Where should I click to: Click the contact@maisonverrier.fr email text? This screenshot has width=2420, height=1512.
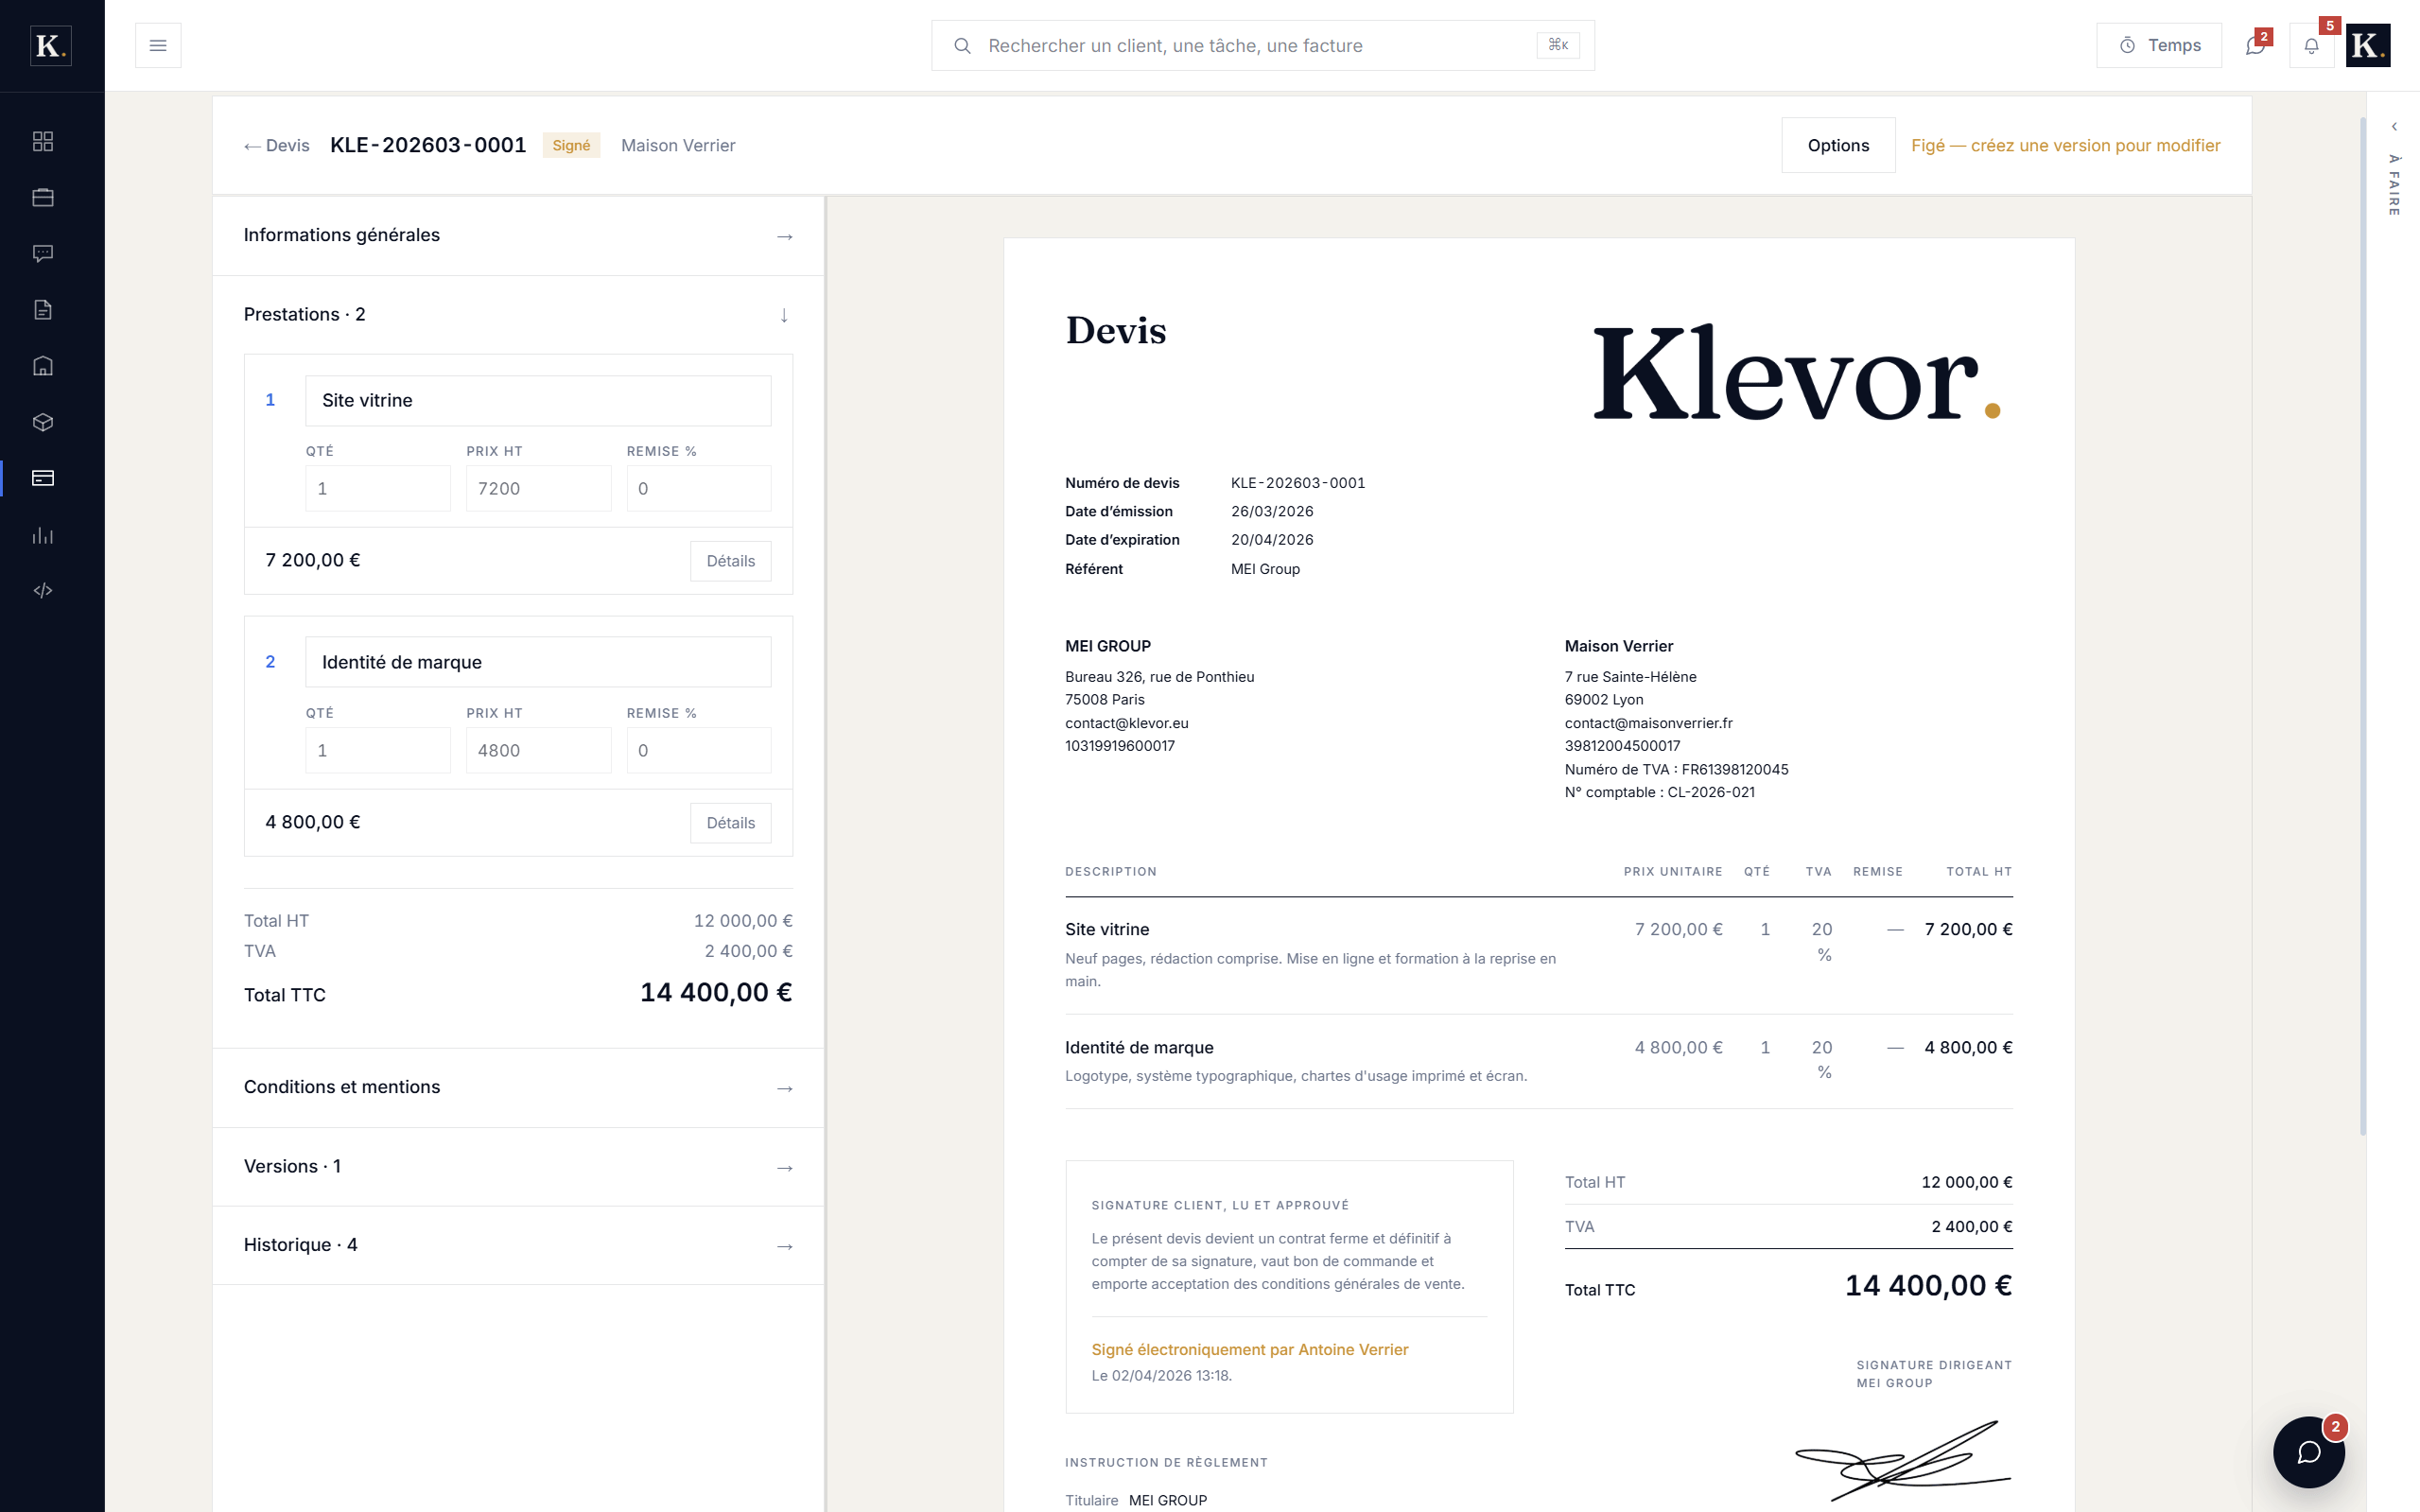click(x=1648, y=723)
